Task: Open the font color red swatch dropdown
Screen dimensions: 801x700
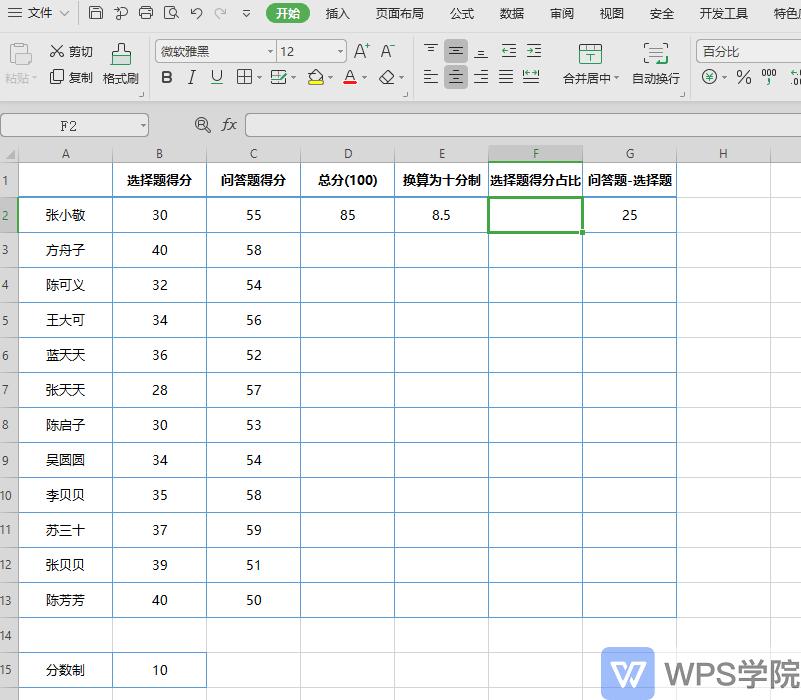Action: [364, 78]
